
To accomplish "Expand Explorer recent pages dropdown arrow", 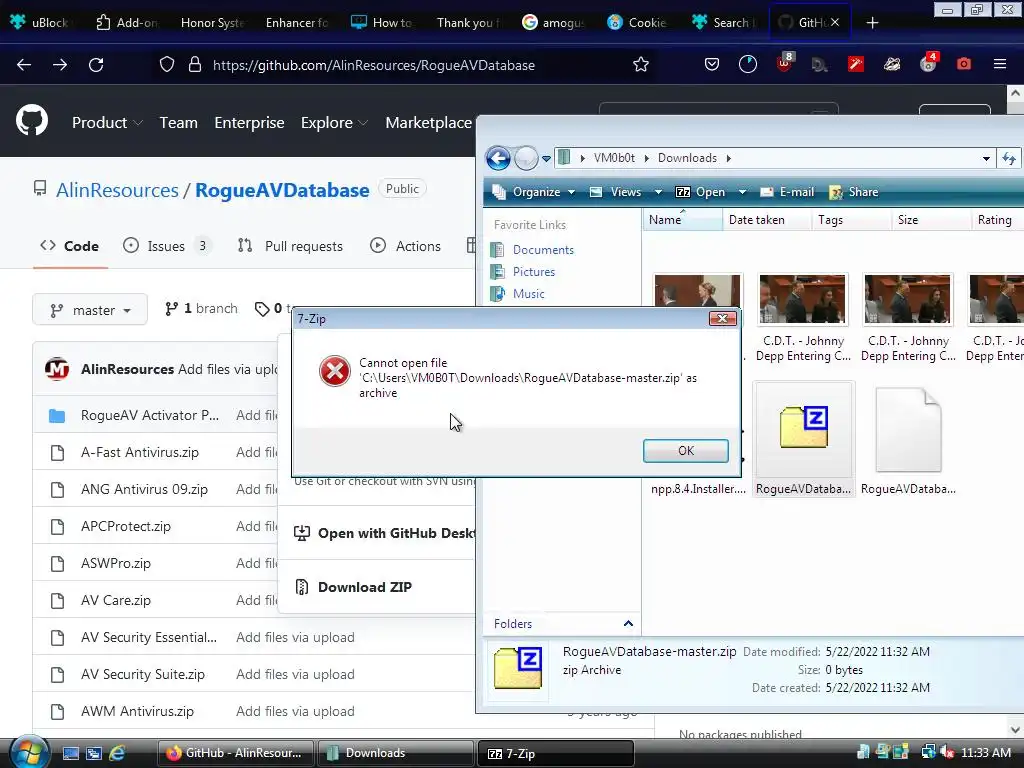I will click(546, 158).
